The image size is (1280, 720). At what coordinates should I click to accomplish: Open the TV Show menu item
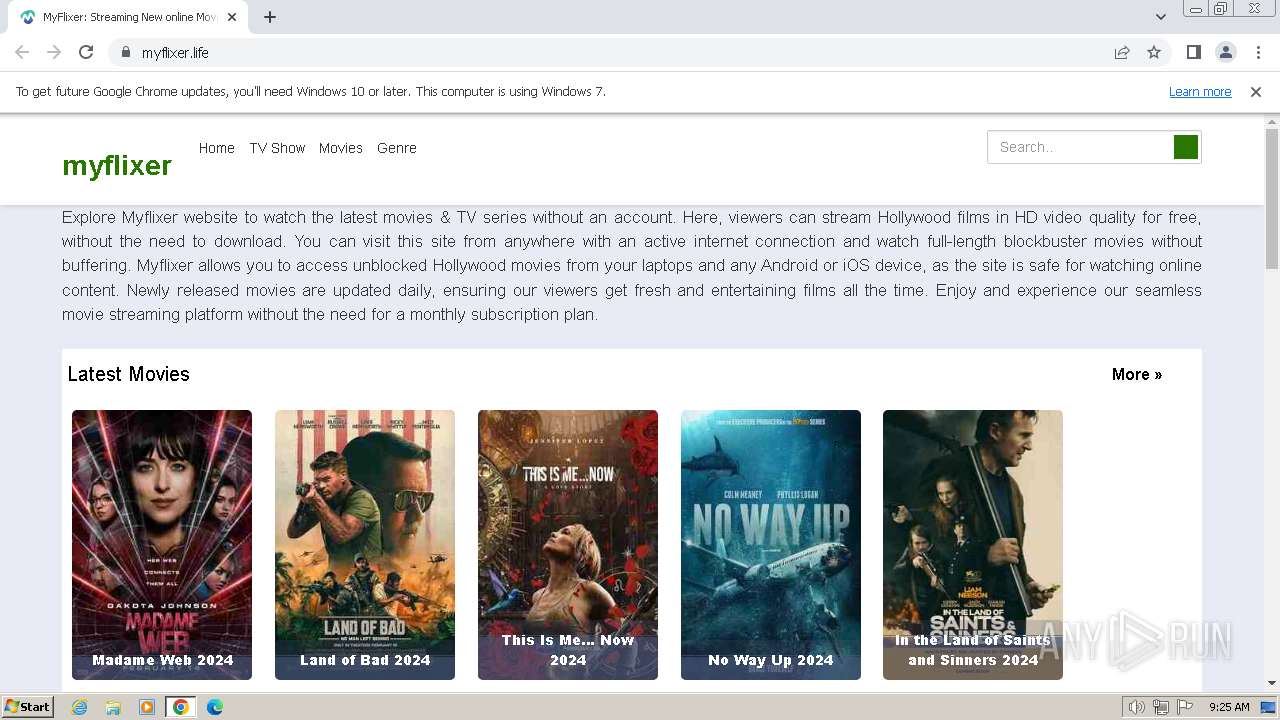pyautogui.click(x=277, y=148)
